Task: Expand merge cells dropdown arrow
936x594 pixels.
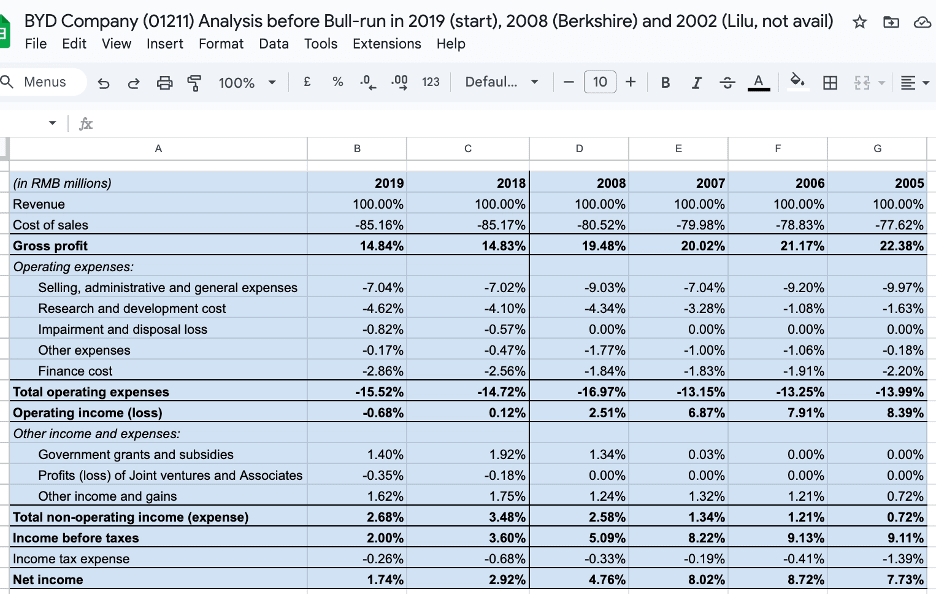Action: tap(882, 82)
